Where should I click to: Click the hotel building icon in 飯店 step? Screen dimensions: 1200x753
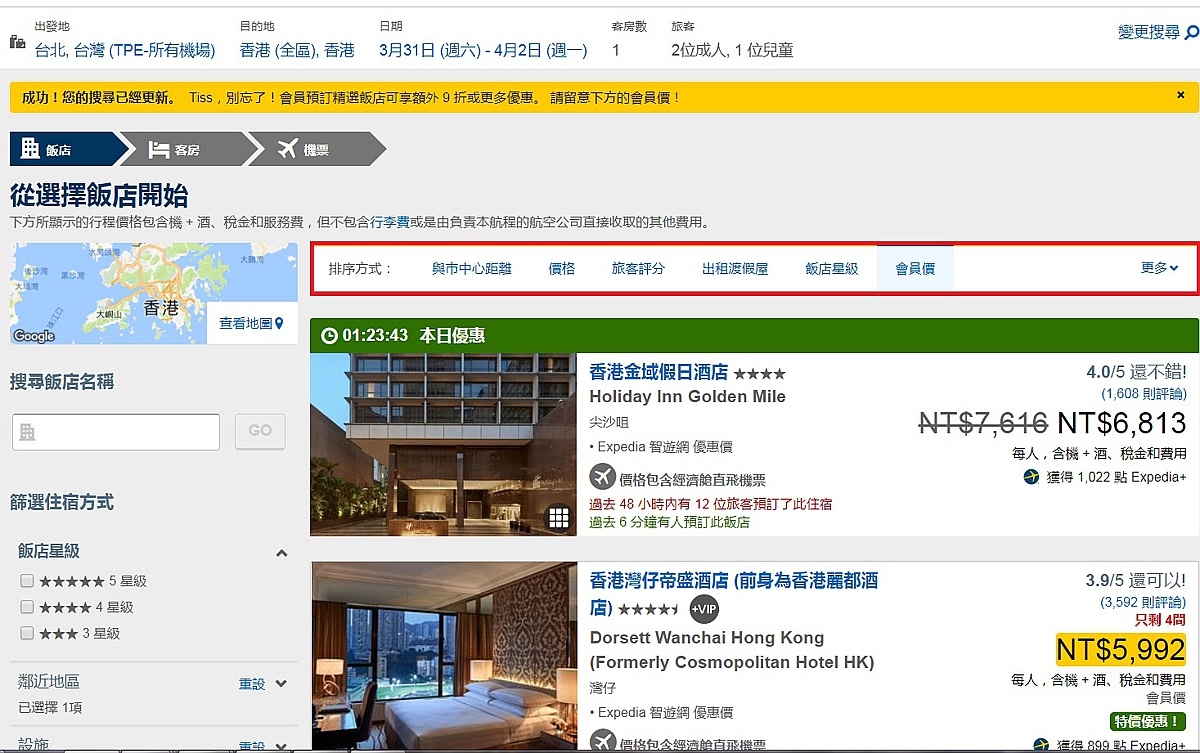click(x=30, y=149)
